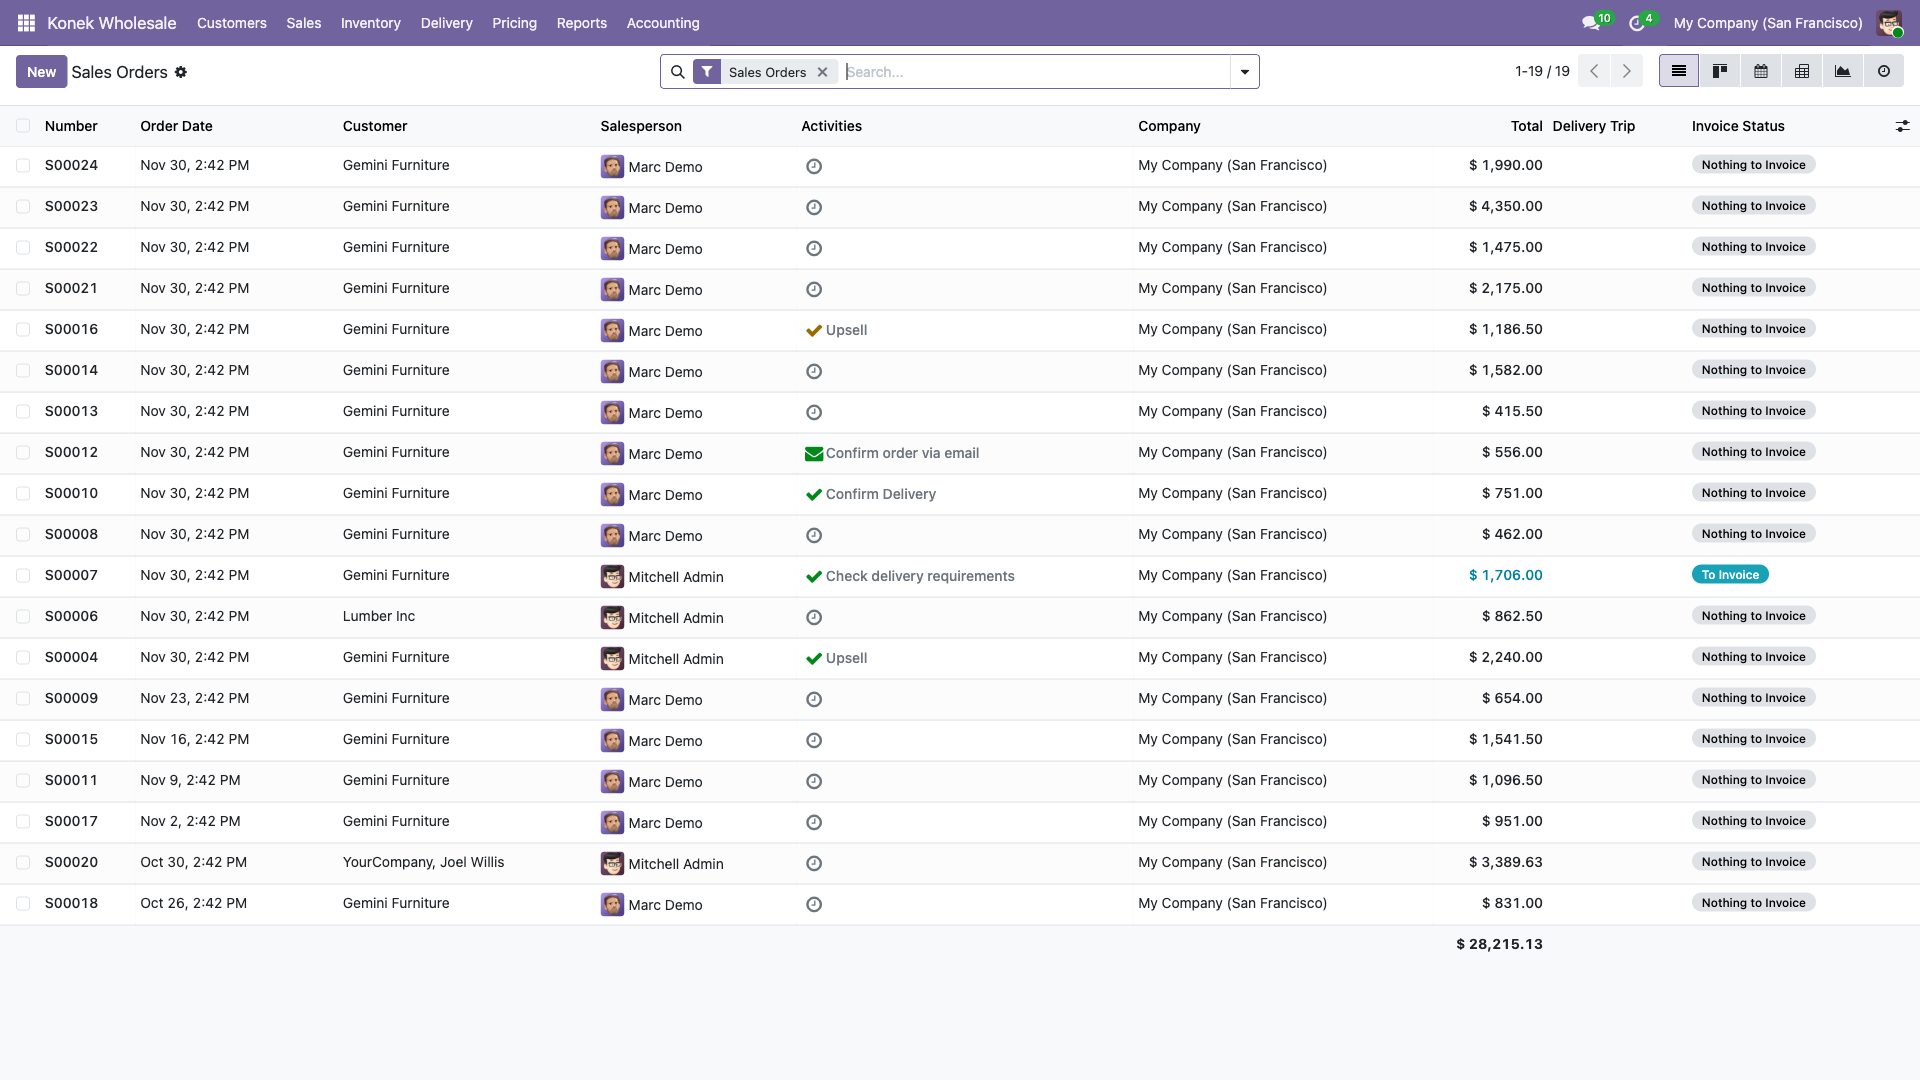Viewport: 1920px width, 1080px height.
Task: Switch to Activity view
Action: 1884,71
